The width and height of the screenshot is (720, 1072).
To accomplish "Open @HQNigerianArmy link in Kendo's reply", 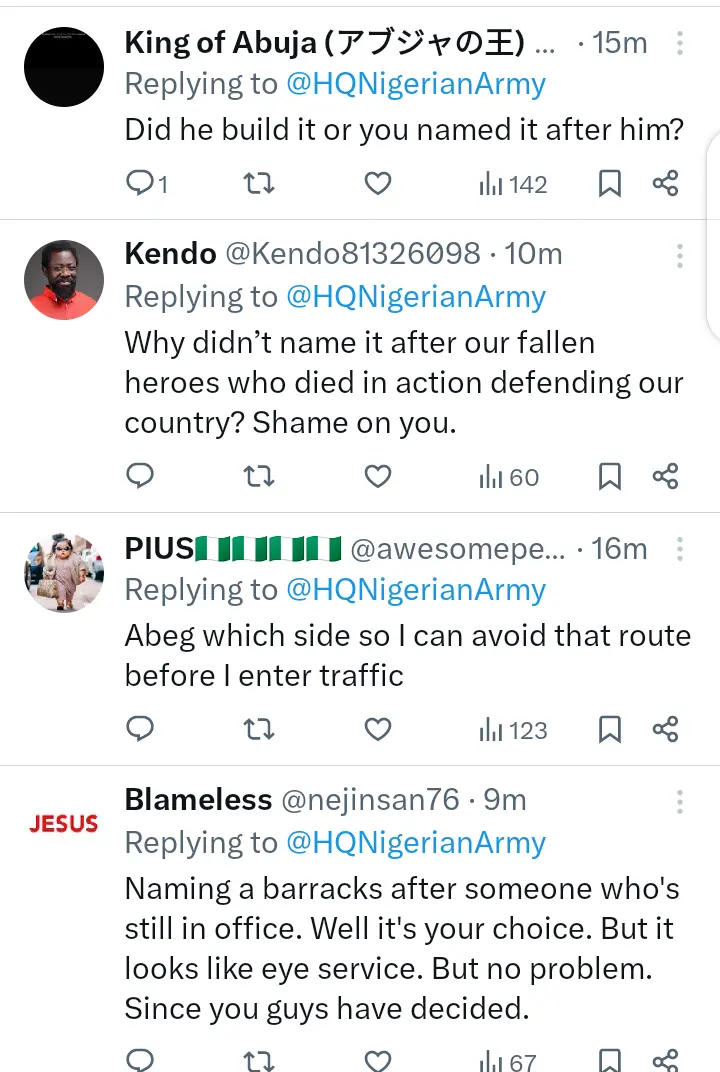I will [x=416, y=297].
